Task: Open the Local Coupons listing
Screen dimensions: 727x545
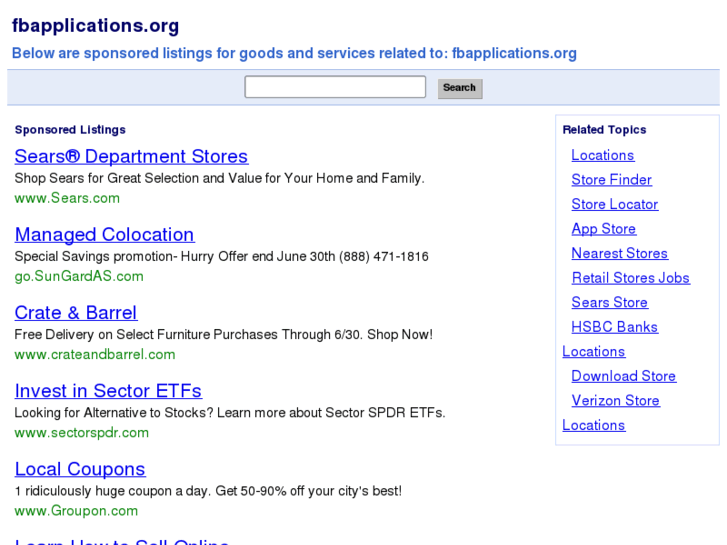Action: [80, 469]
